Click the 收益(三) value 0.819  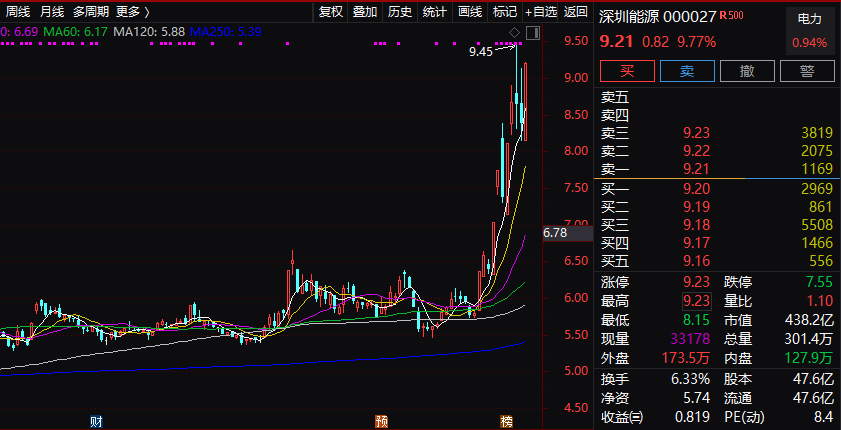tap(690, 417)
